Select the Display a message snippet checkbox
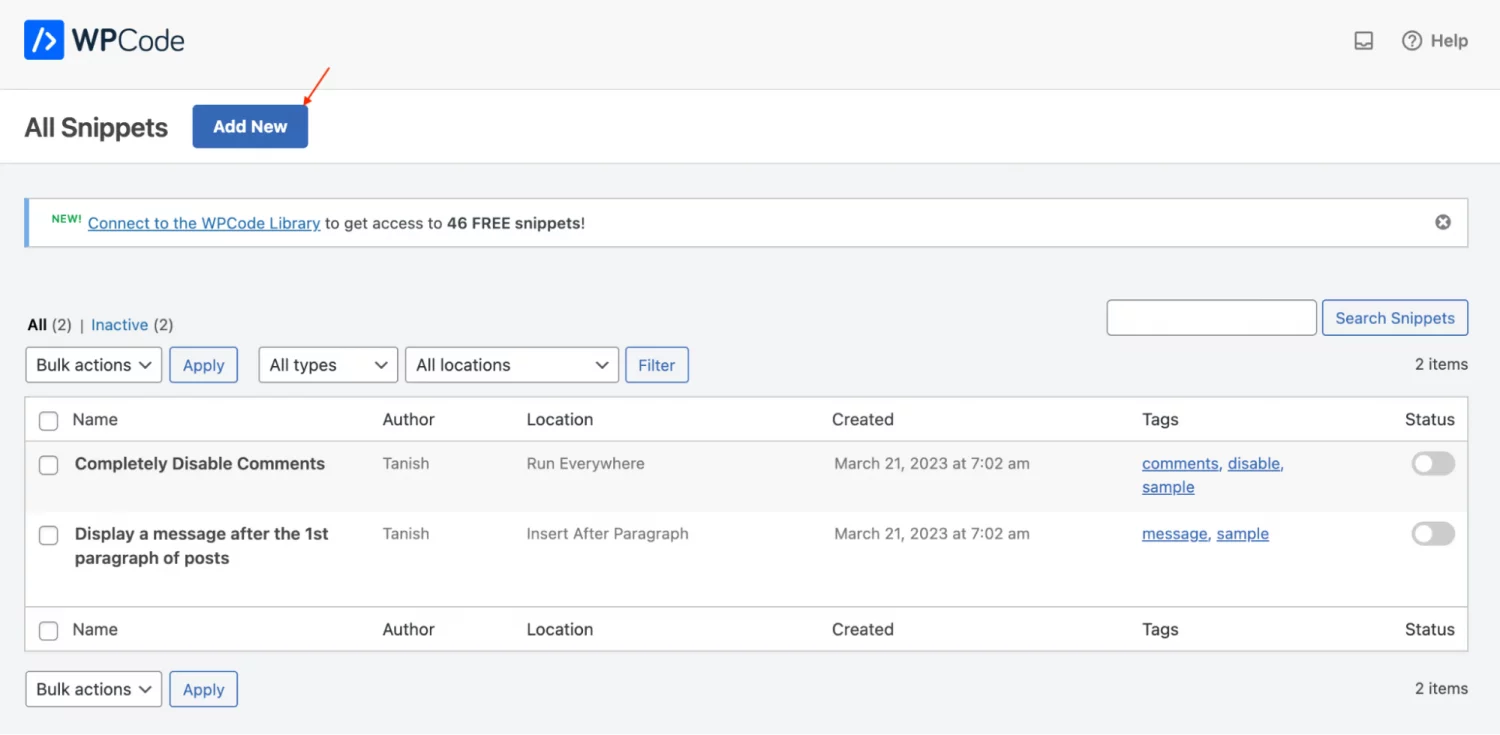This screenshot has height=735, width=1500. pyautogui.click(x=48, y=535)
